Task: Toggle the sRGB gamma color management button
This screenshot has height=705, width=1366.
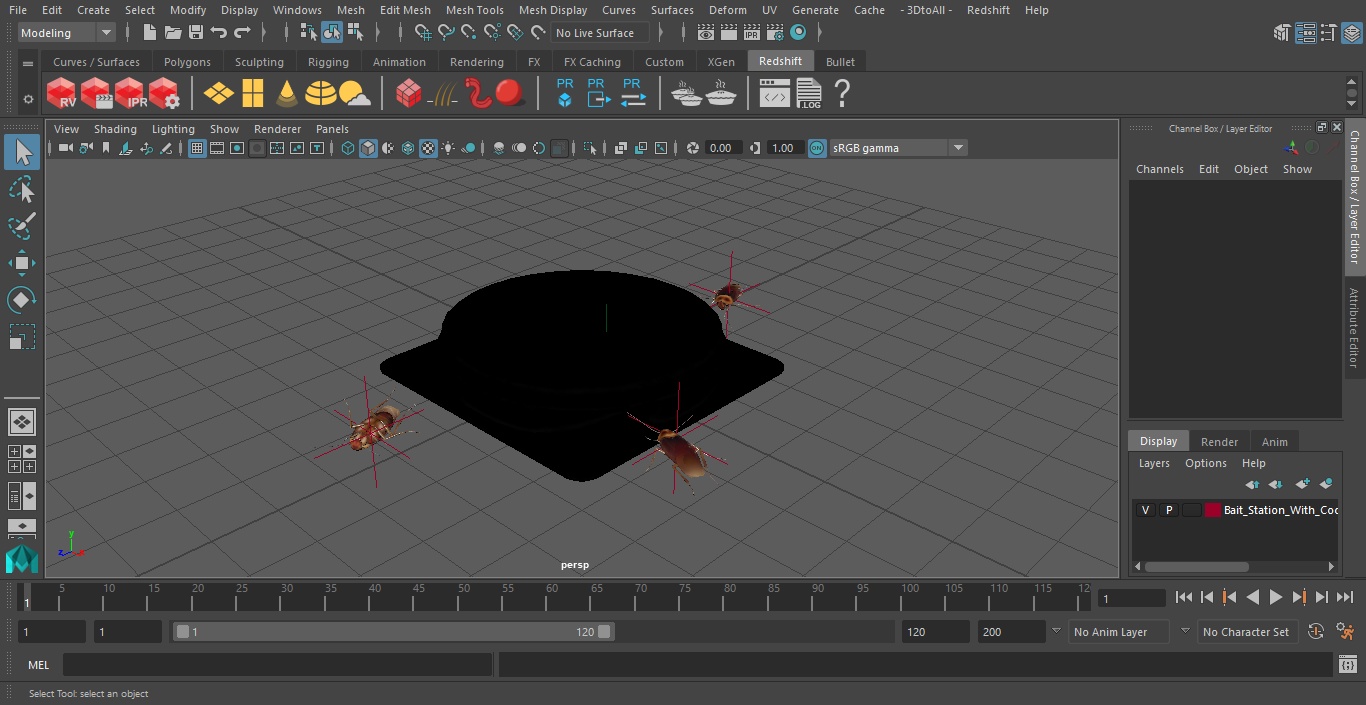Action: click(817, 148)
